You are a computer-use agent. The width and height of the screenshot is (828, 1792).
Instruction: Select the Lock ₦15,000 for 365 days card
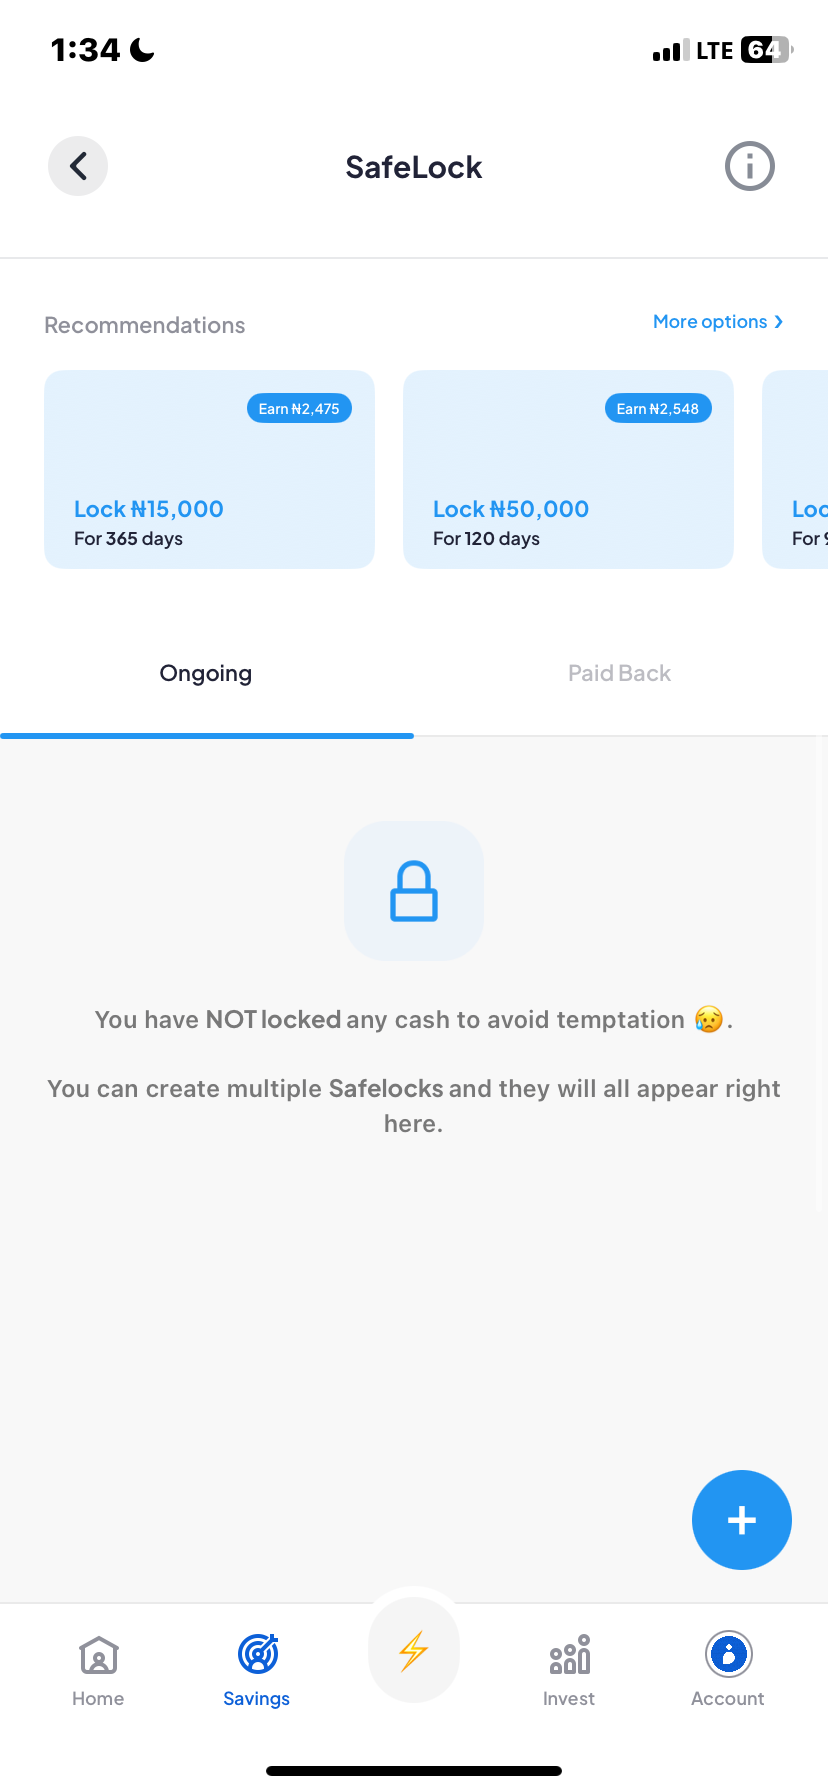click(x=209, y=469)
